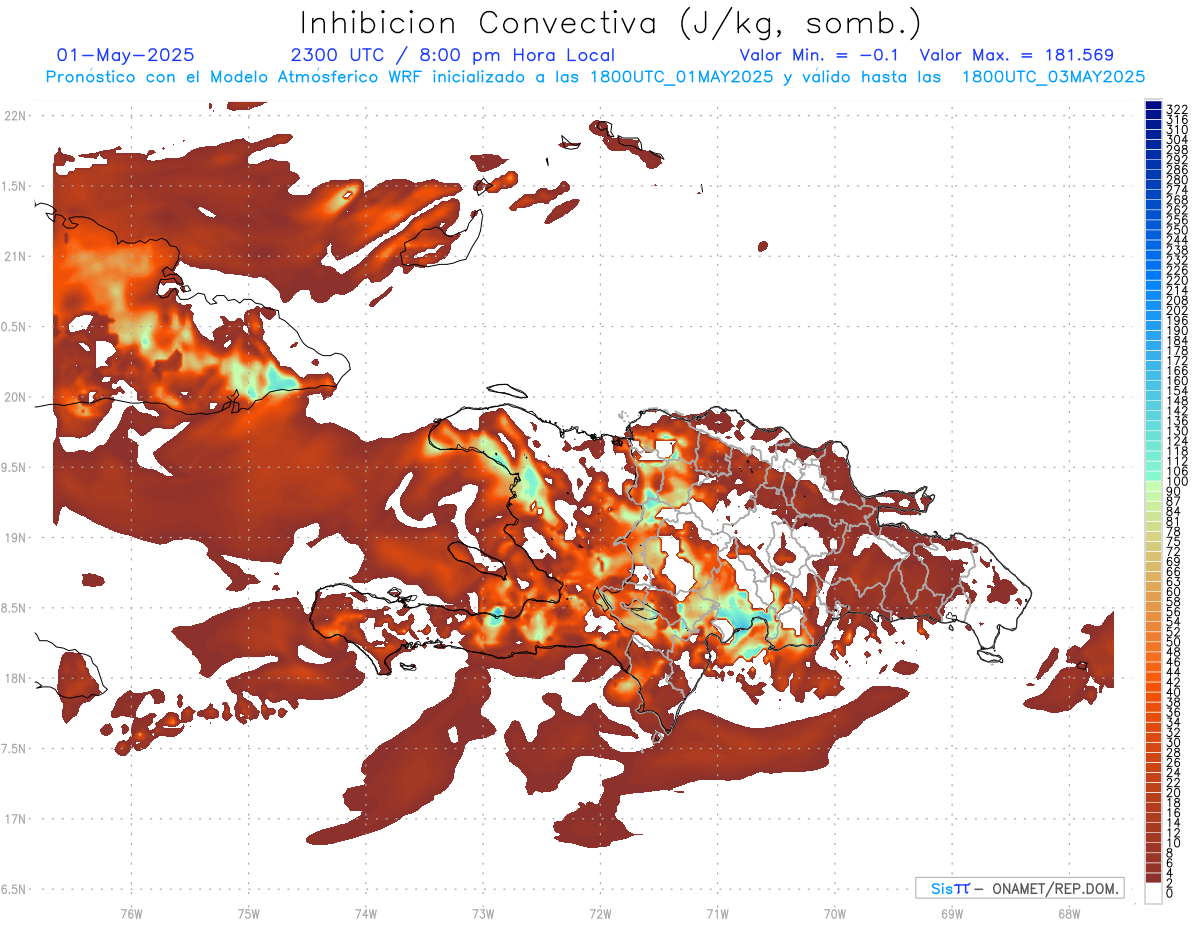The height and width of the screenshot is (927, 1200).
Task: Click the "2300 UTC / 8:00 pm Hora Local" text
Action: coord(452,55)
